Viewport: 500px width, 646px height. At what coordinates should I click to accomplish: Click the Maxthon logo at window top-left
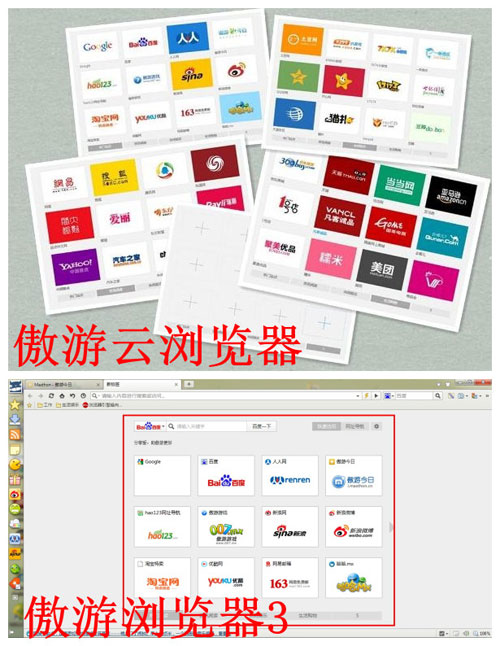point(15,386)
